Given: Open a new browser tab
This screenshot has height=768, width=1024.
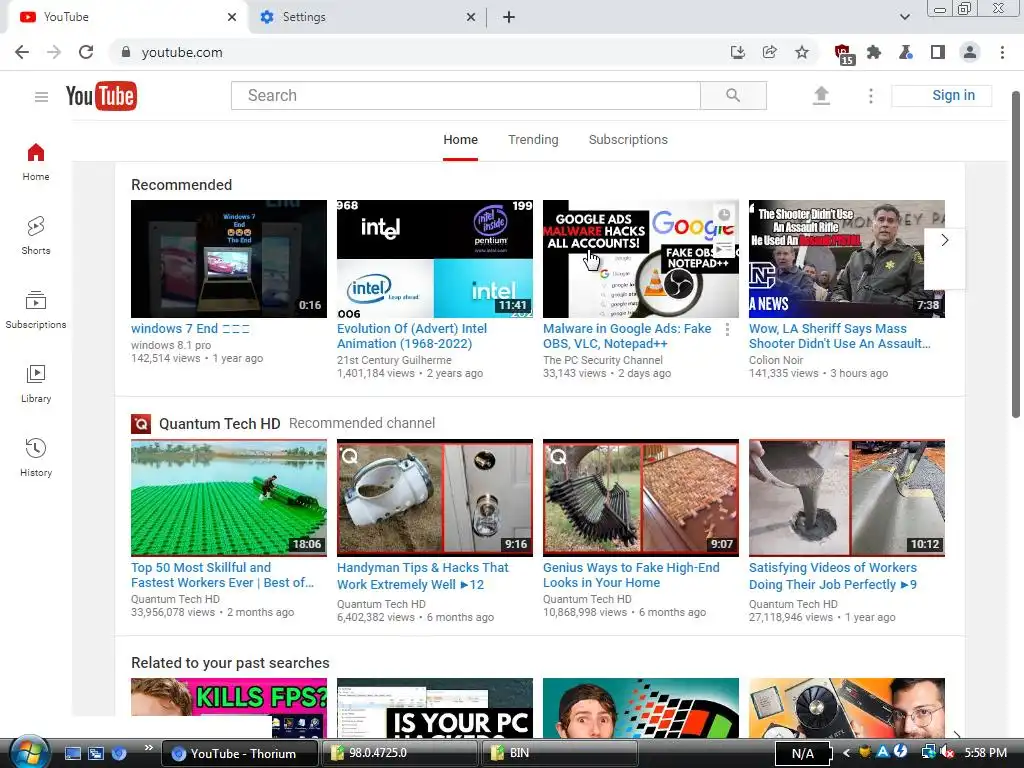Looking at the screenshot, I should pos(509,17).
